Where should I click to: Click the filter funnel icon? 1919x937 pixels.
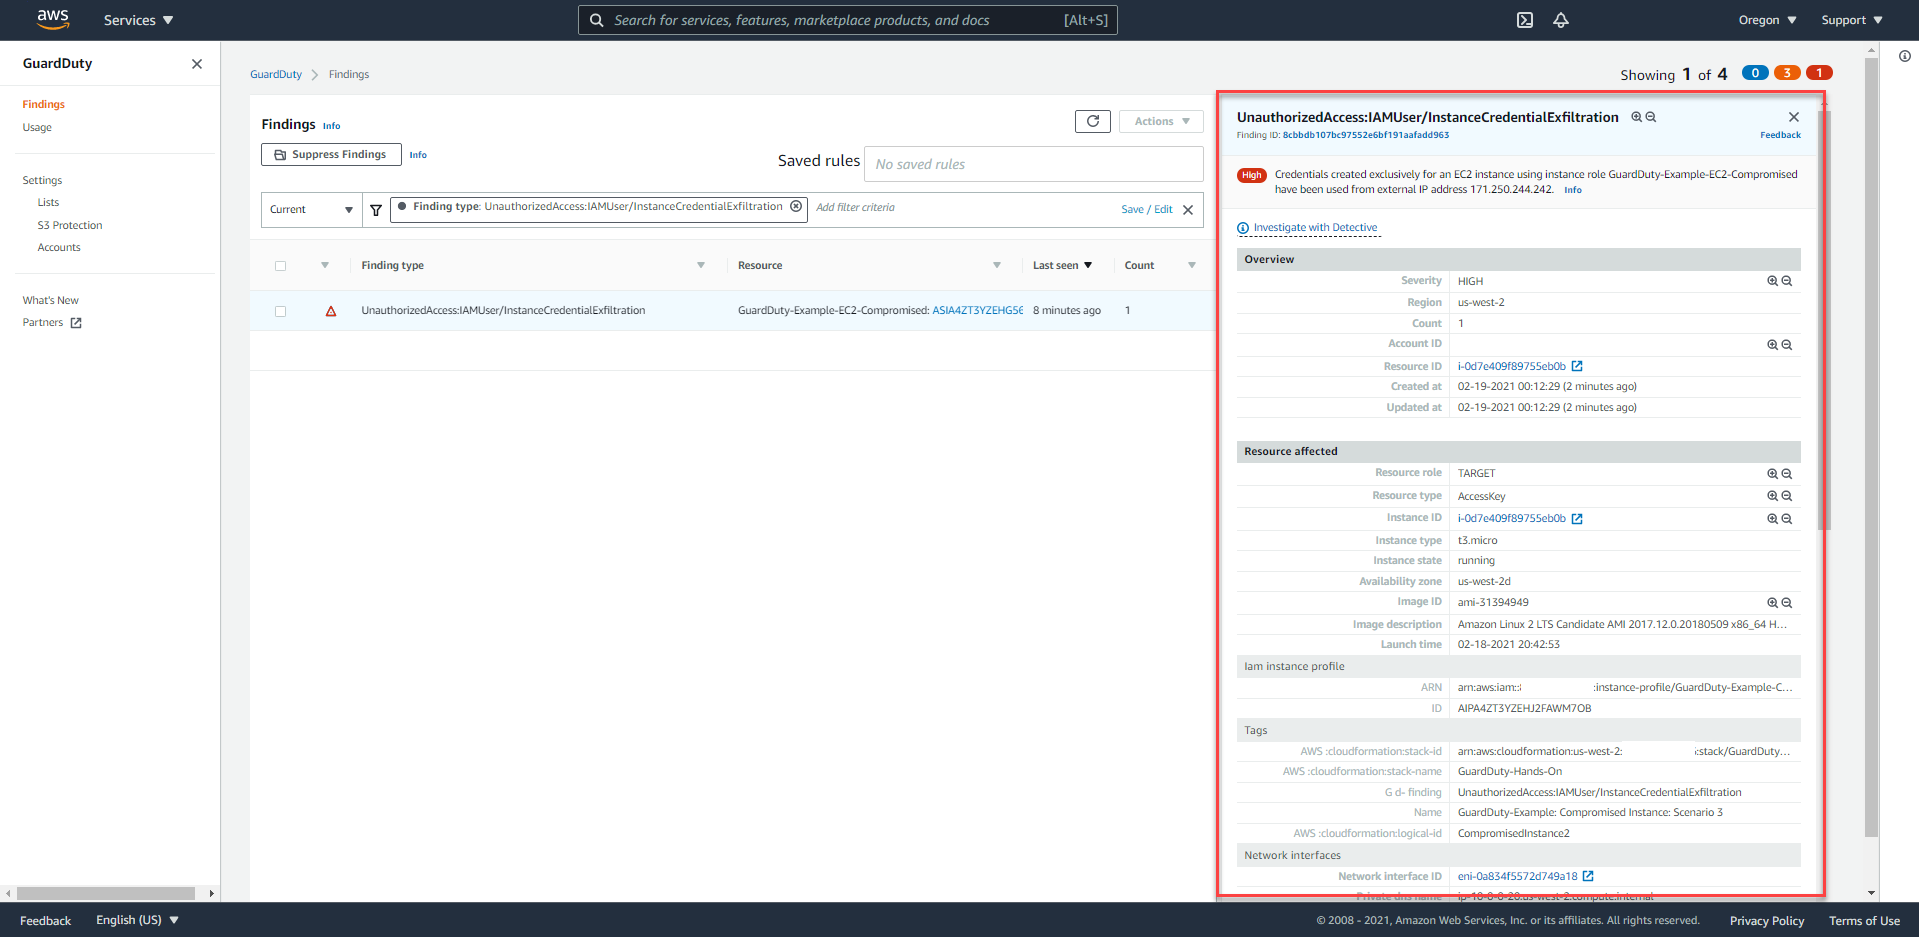(376, 210)
